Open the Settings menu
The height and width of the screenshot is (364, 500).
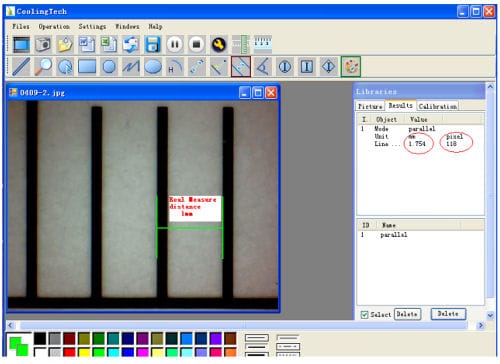click(92, 26)
